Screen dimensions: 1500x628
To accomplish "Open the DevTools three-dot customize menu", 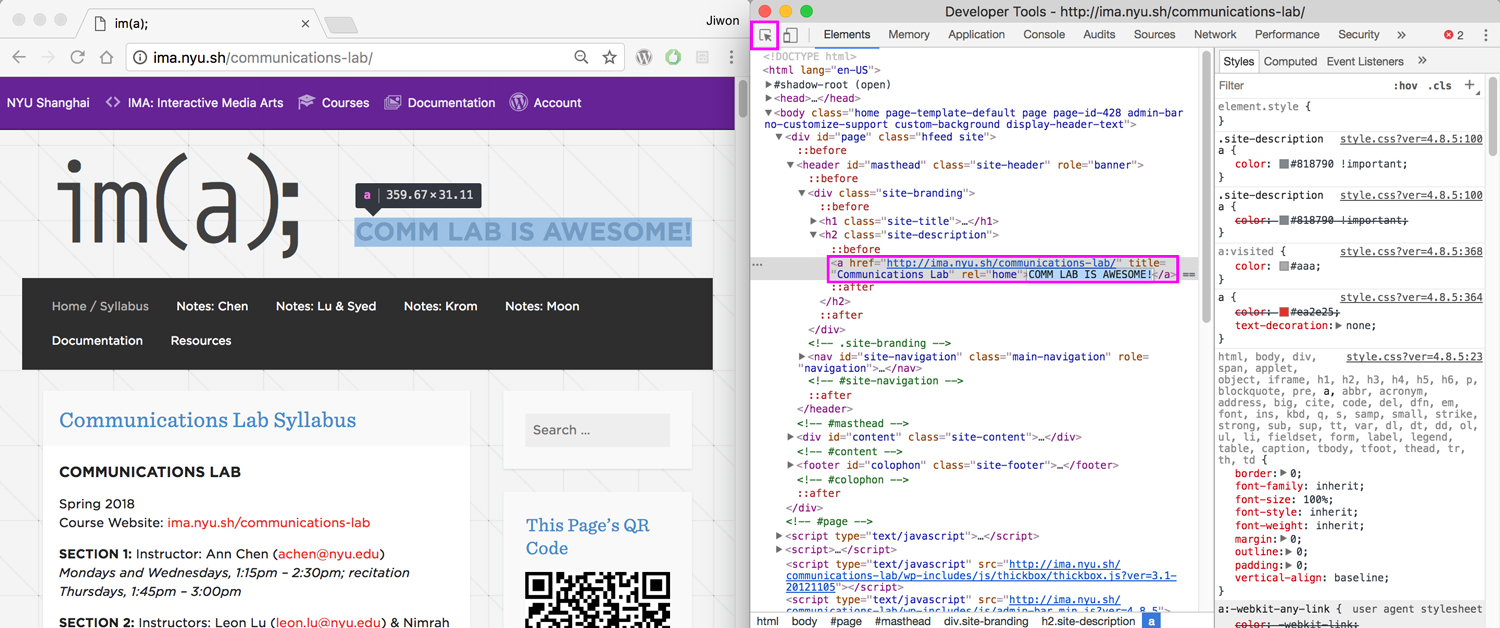I will point(1485,35).
